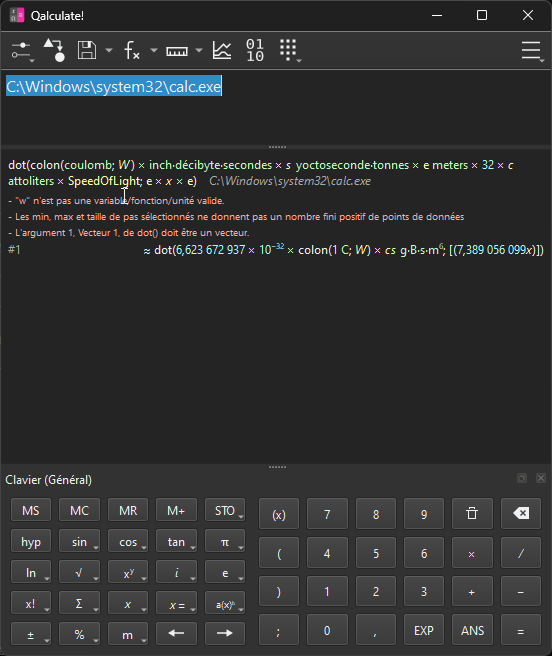Open the units ruler icon
The width and height of the screenshot is (552, 656).
(x=177, y=51)
